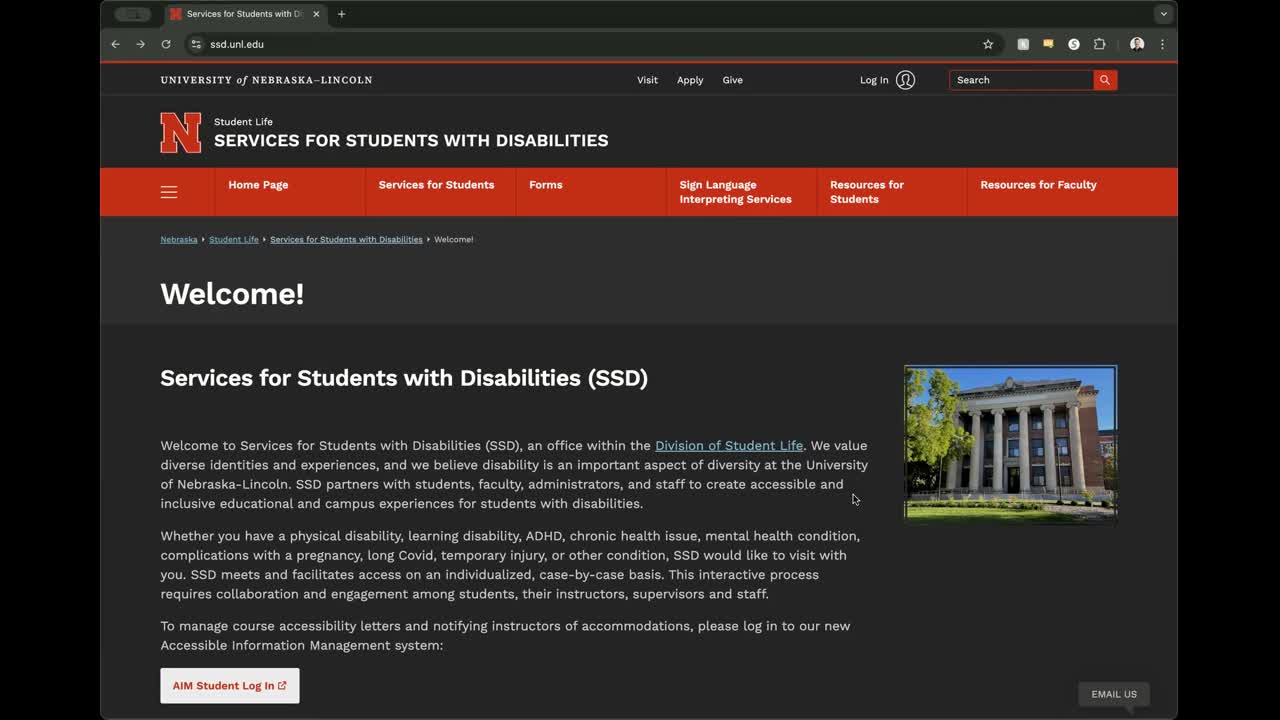Follow the Student Life breadcrumb link
Viewport: 1280px width, 720px height.
[234, 240]
